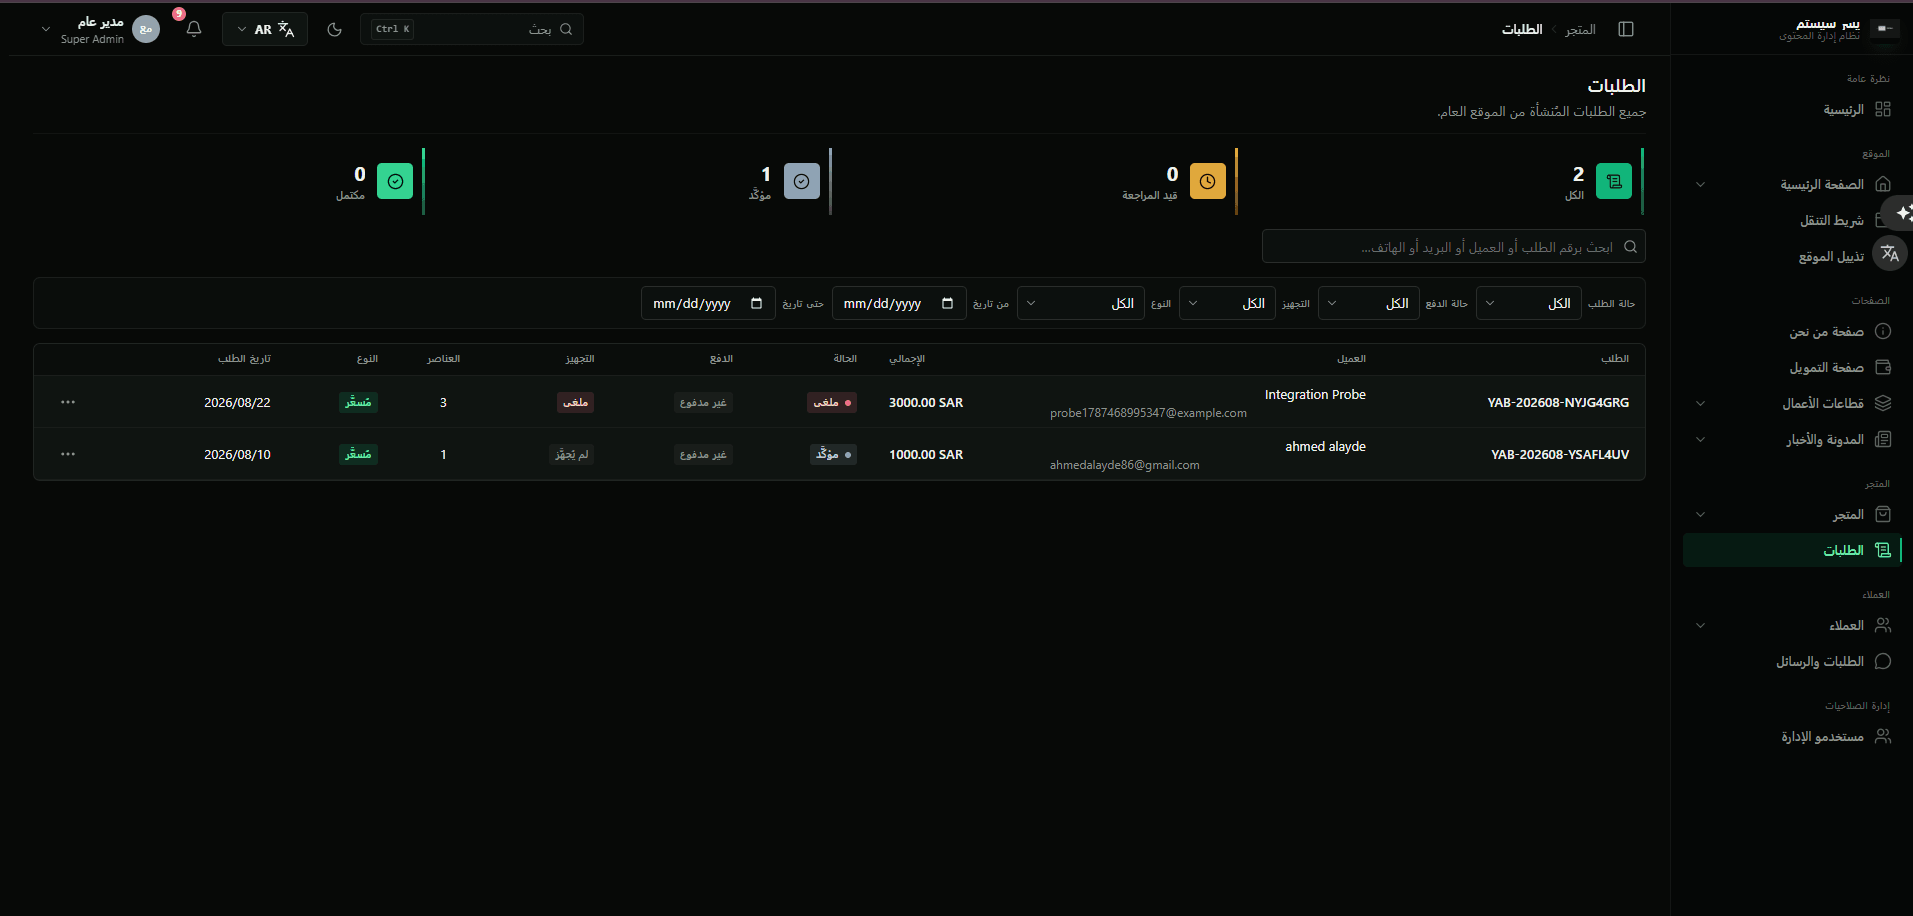Click the الكل total orders card icon
Viewport: 1913px width, 916px height.
pos(1614,181)
